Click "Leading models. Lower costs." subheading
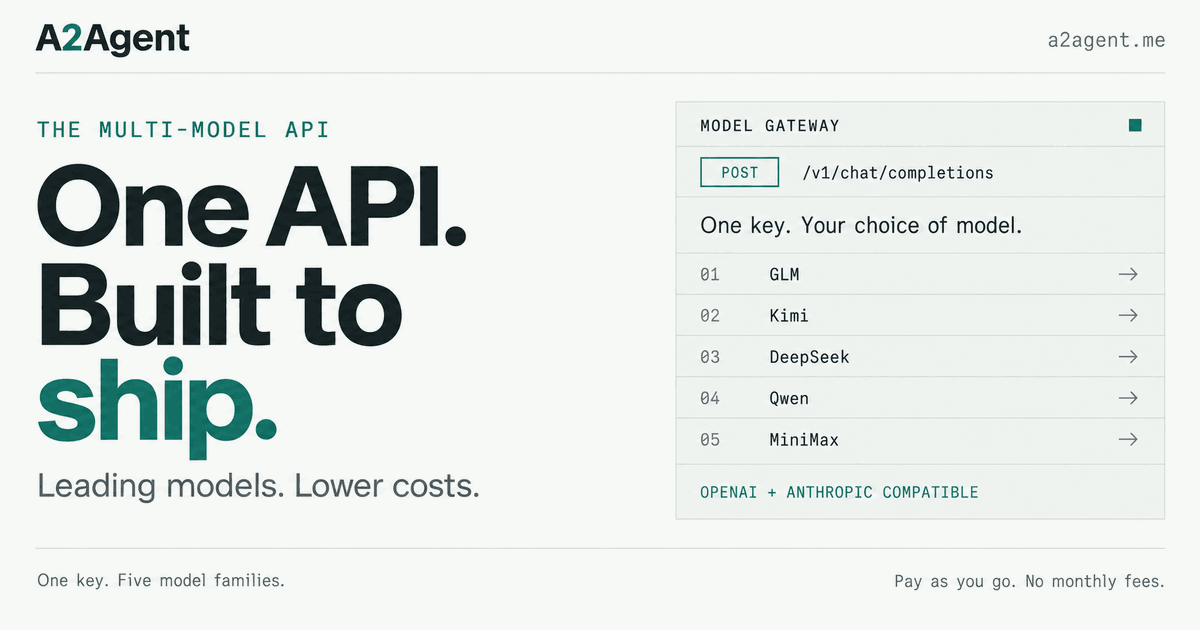 point(258,486)
